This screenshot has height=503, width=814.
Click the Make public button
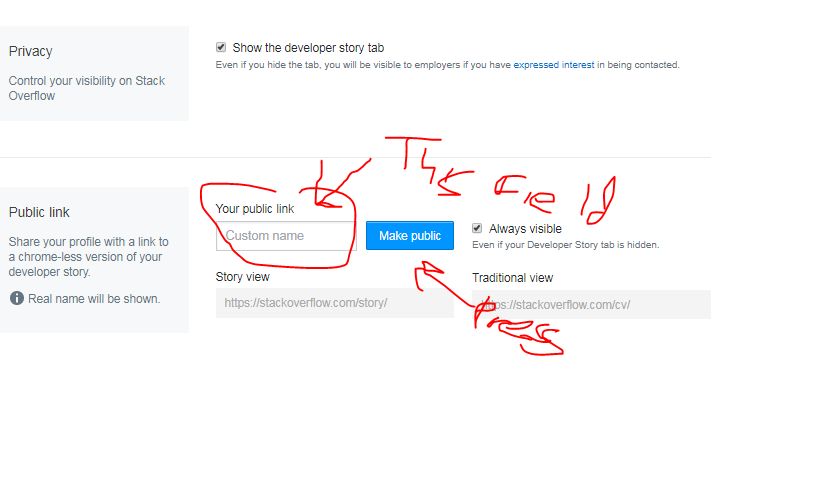pos(410,236)
